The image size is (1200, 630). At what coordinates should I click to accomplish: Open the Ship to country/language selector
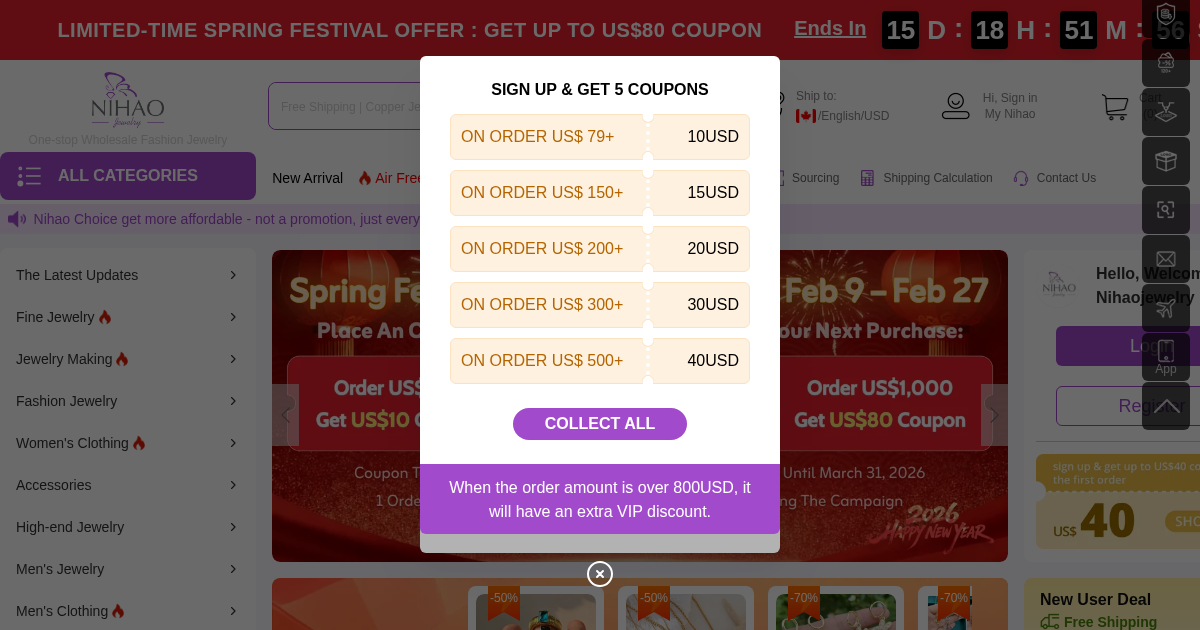coord(841,116)
